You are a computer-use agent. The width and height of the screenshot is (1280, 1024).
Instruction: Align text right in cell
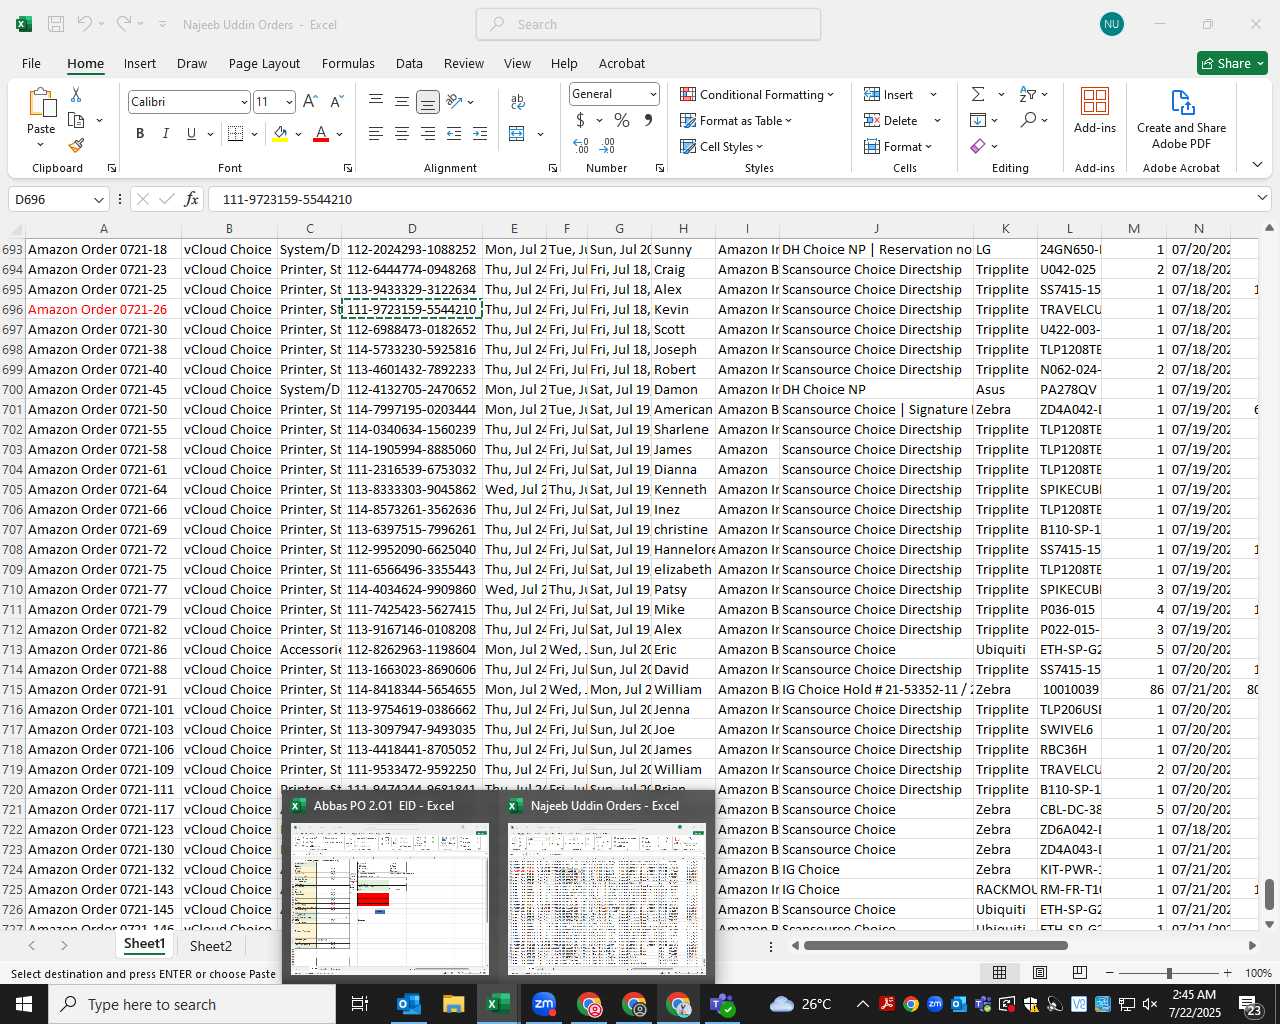[428, 133]
